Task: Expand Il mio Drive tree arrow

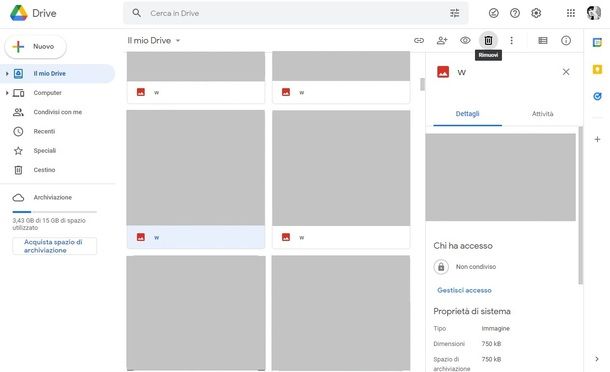Action: coord(7,74)
